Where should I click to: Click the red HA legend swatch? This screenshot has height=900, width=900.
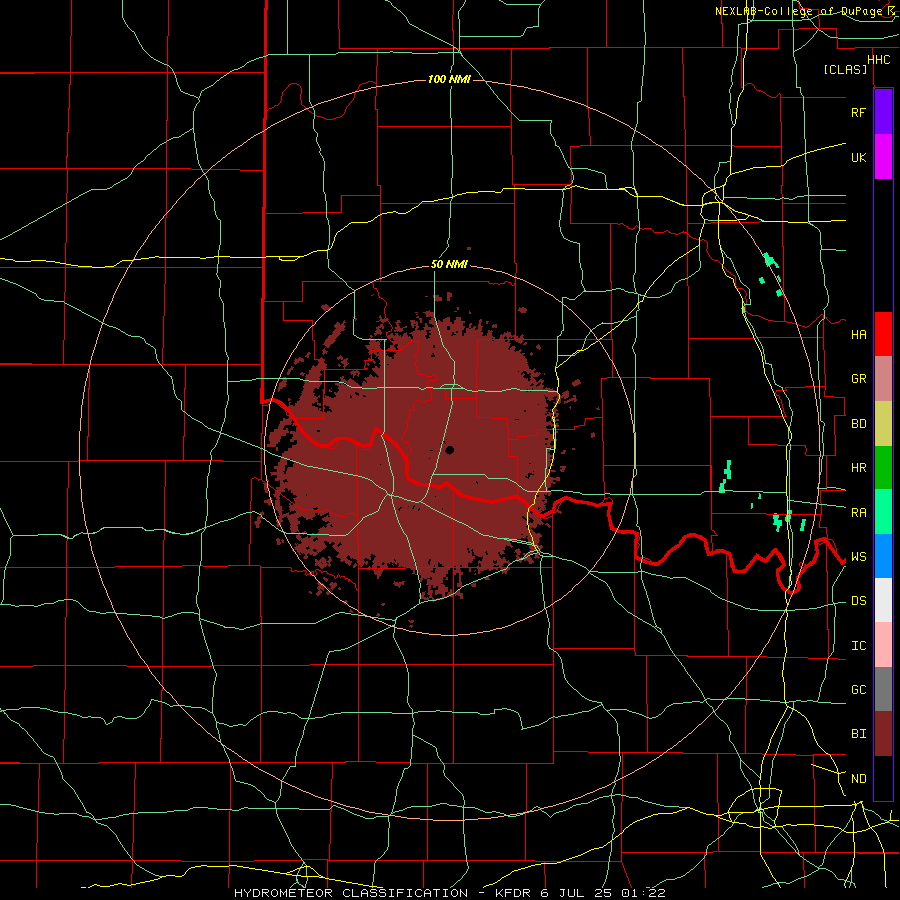[883, 334]
